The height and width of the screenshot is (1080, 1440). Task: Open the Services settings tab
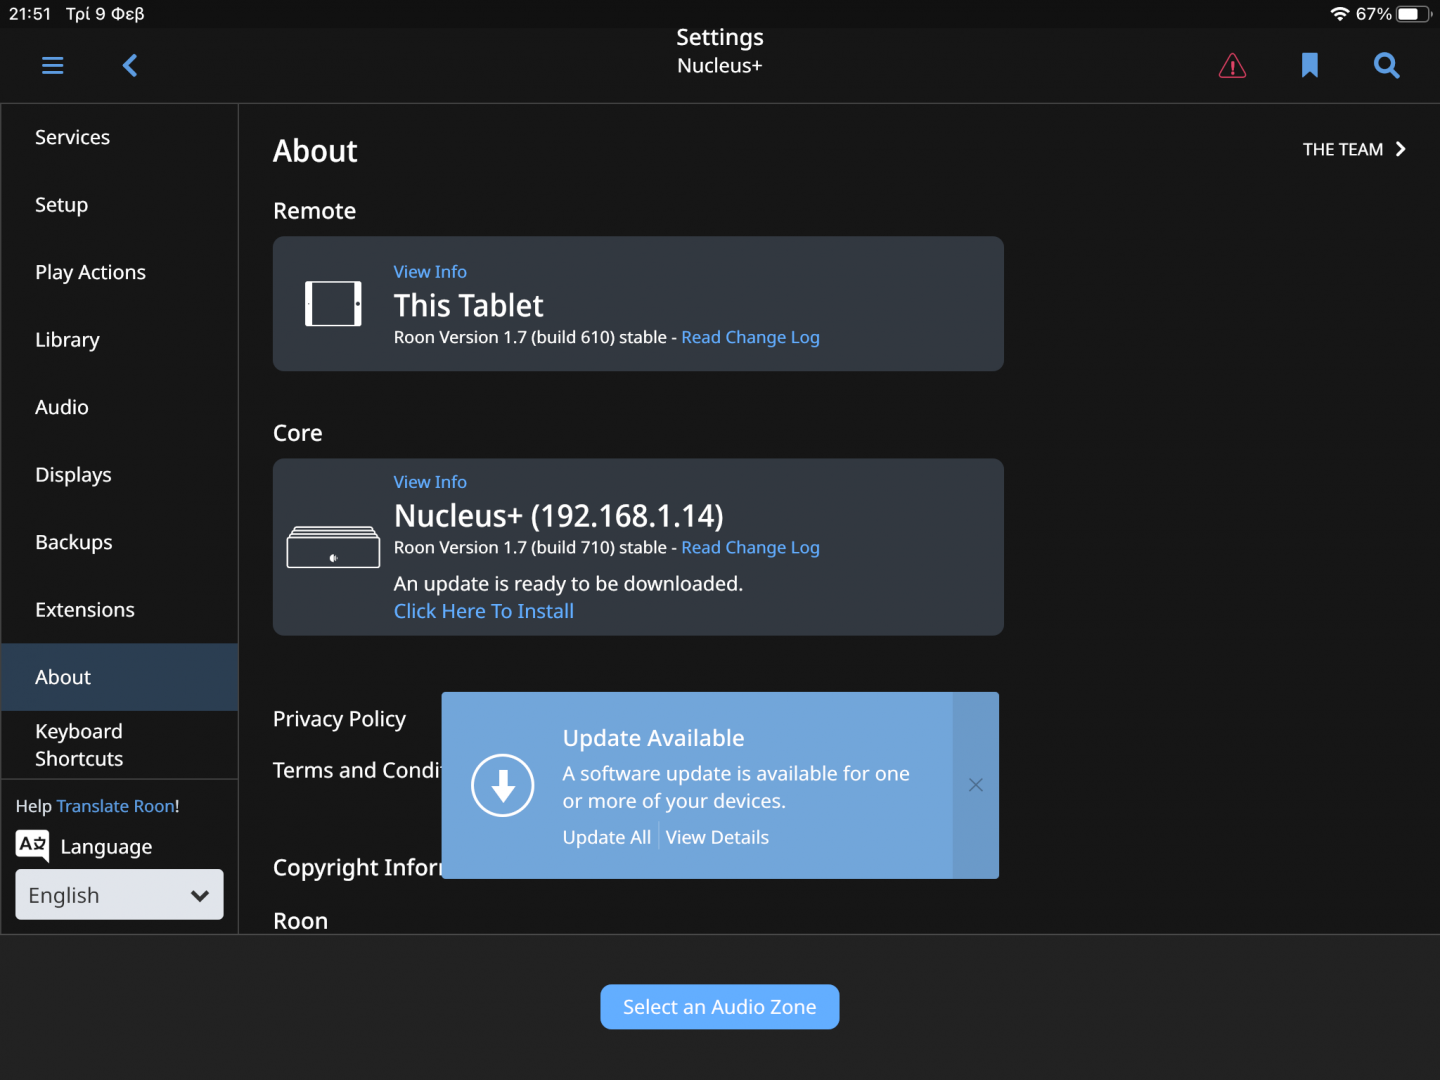click(x=73, y=137)
